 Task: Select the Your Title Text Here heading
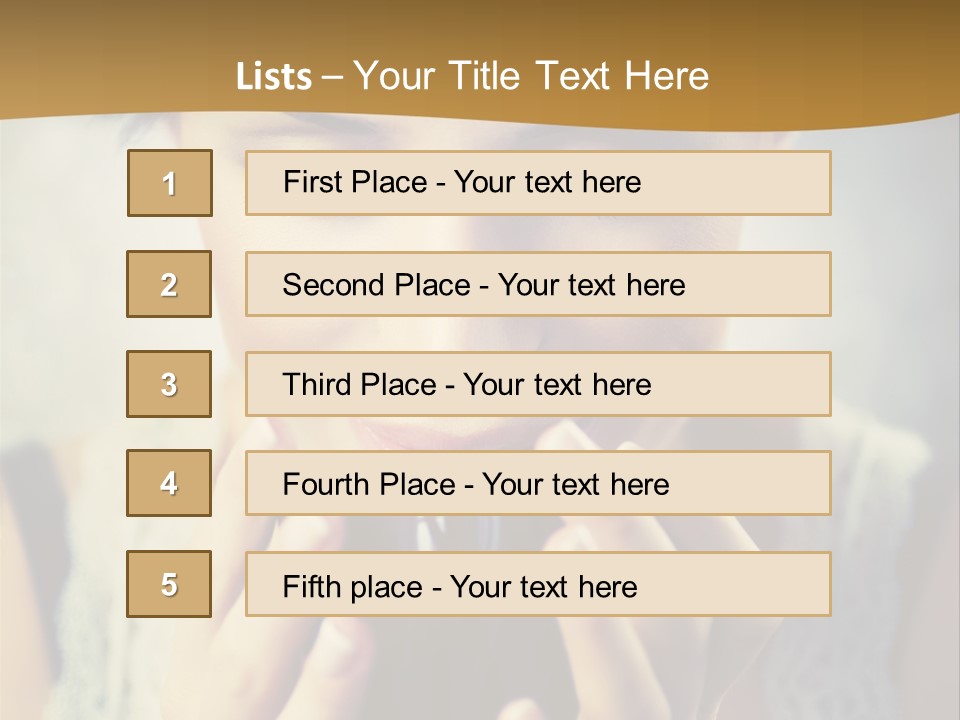(531, 76)
